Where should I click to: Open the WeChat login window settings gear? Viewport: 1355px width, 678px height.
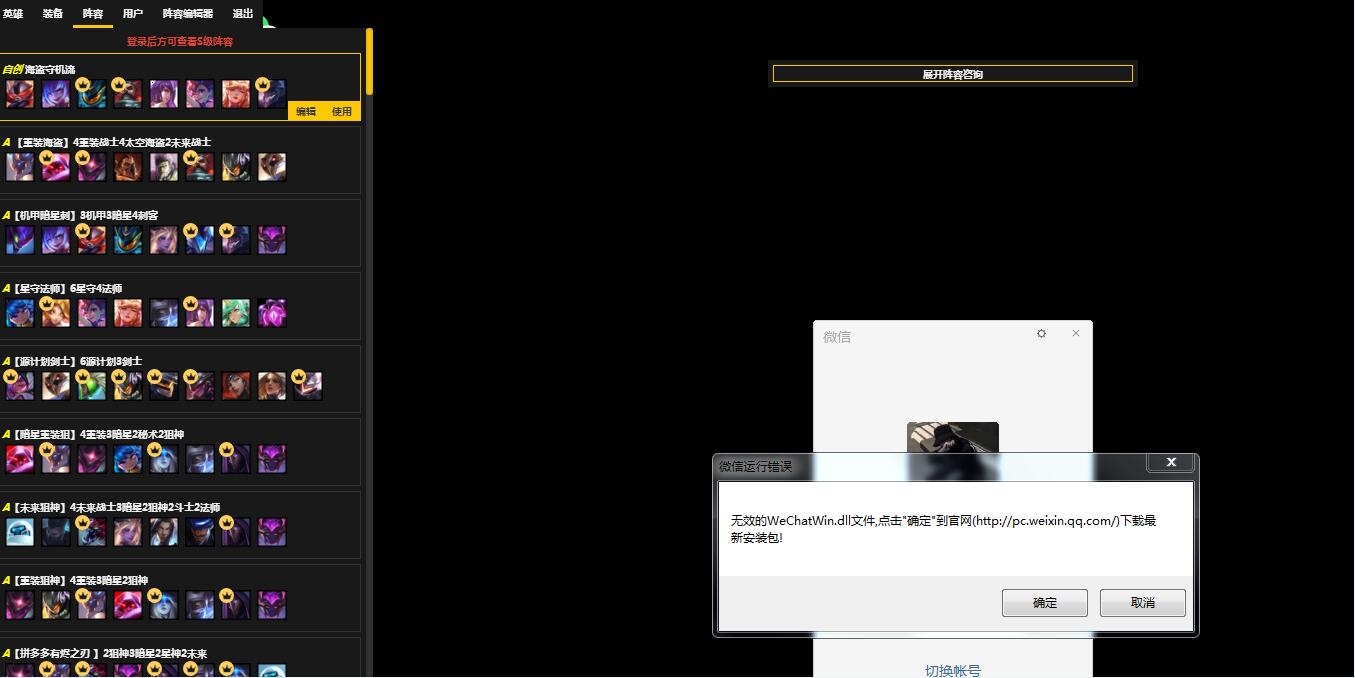tap(1041, 334)
